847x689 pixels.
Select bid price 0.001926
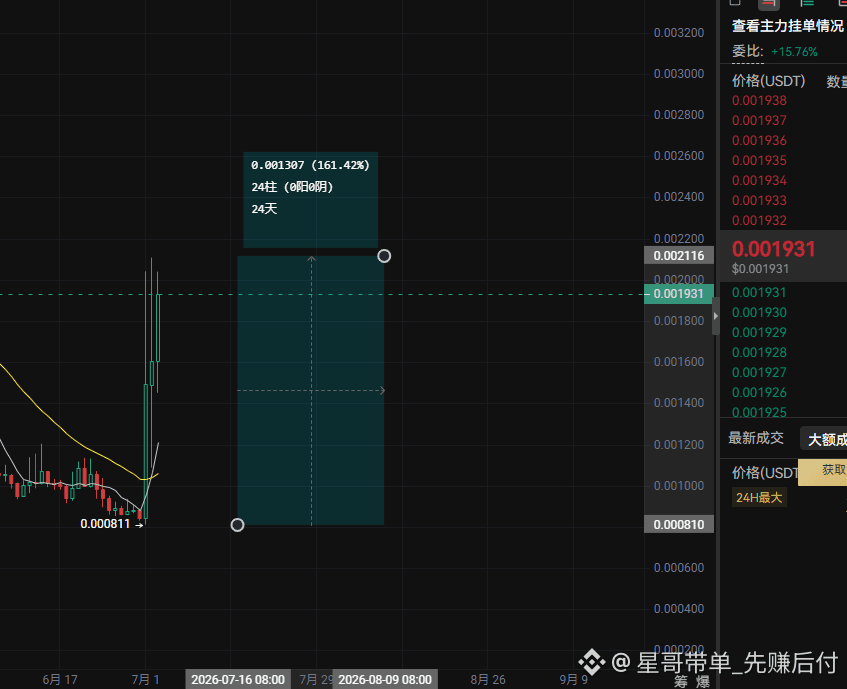tap(759, 393)
